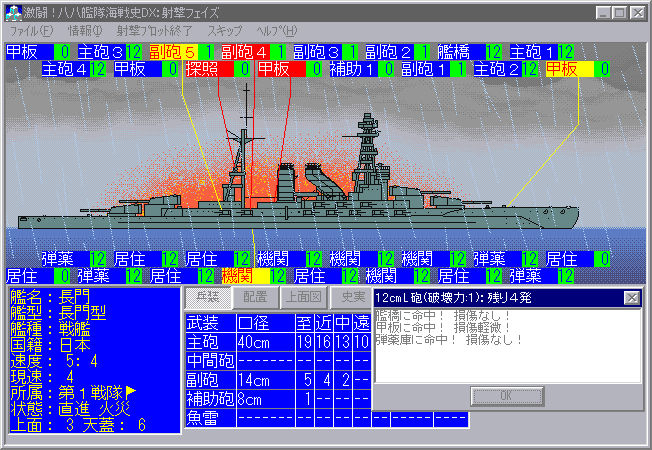Viewport: 652px width, 450px height.
Task: Click the app icon in the title bar
Action: (12, 12)
